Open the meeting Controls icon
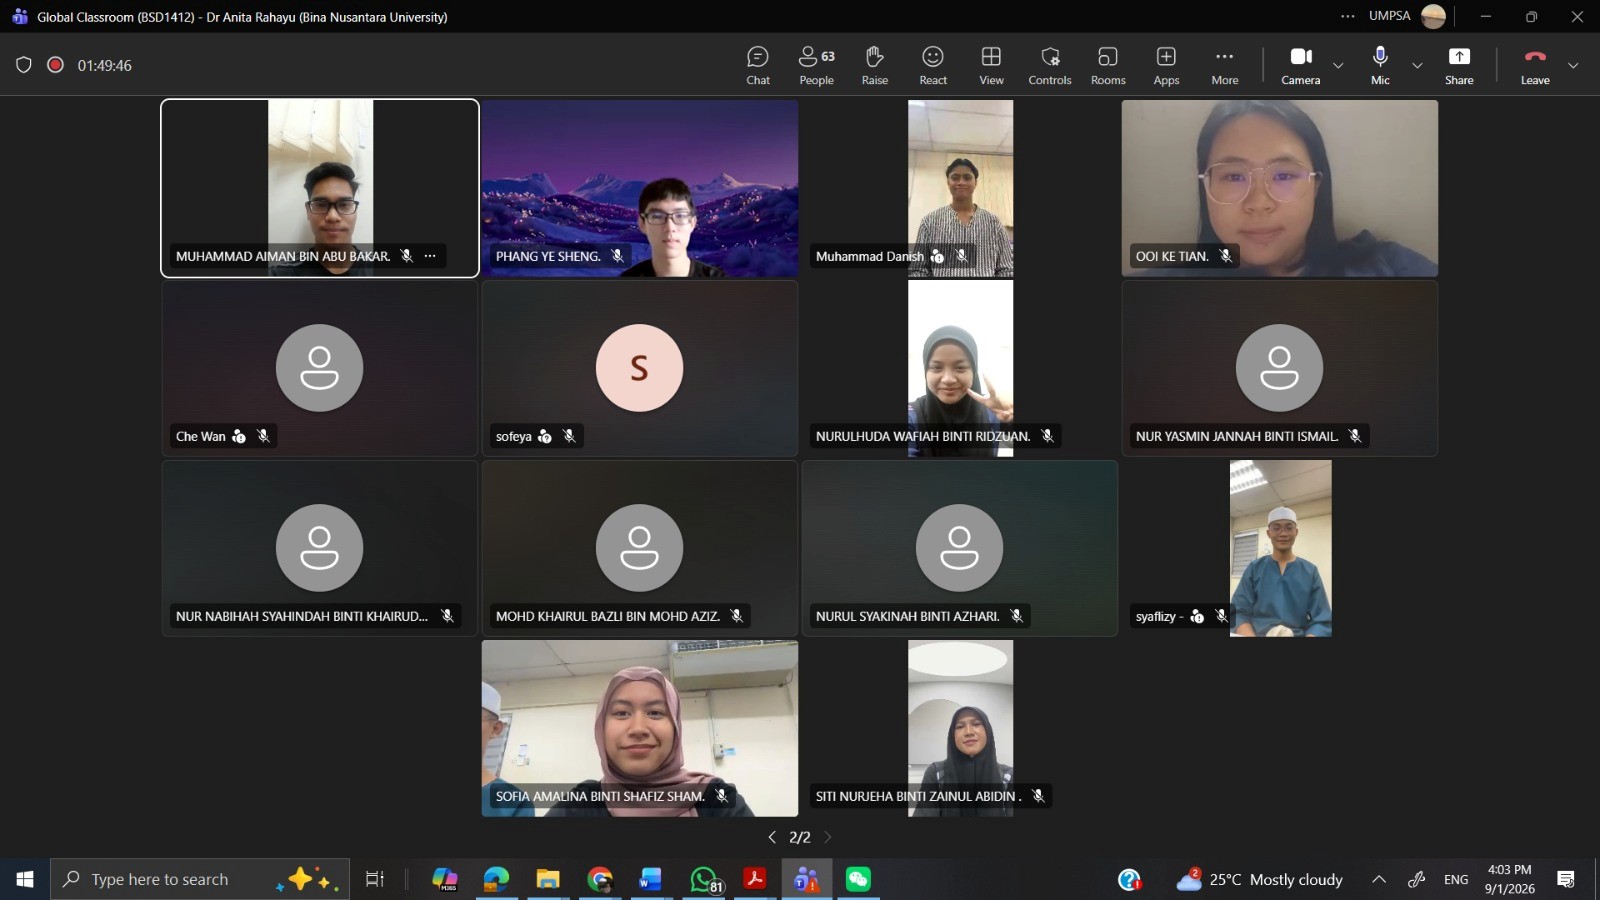 [1049, 65]
